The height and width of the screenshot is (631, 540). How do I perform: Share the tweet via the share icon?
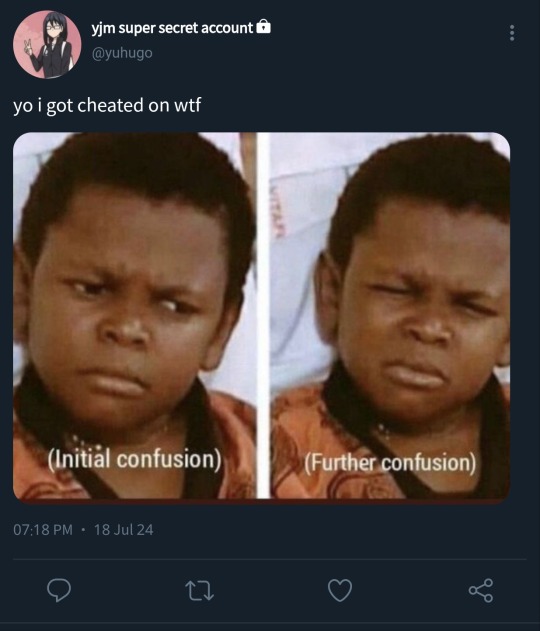click(481, 590)
